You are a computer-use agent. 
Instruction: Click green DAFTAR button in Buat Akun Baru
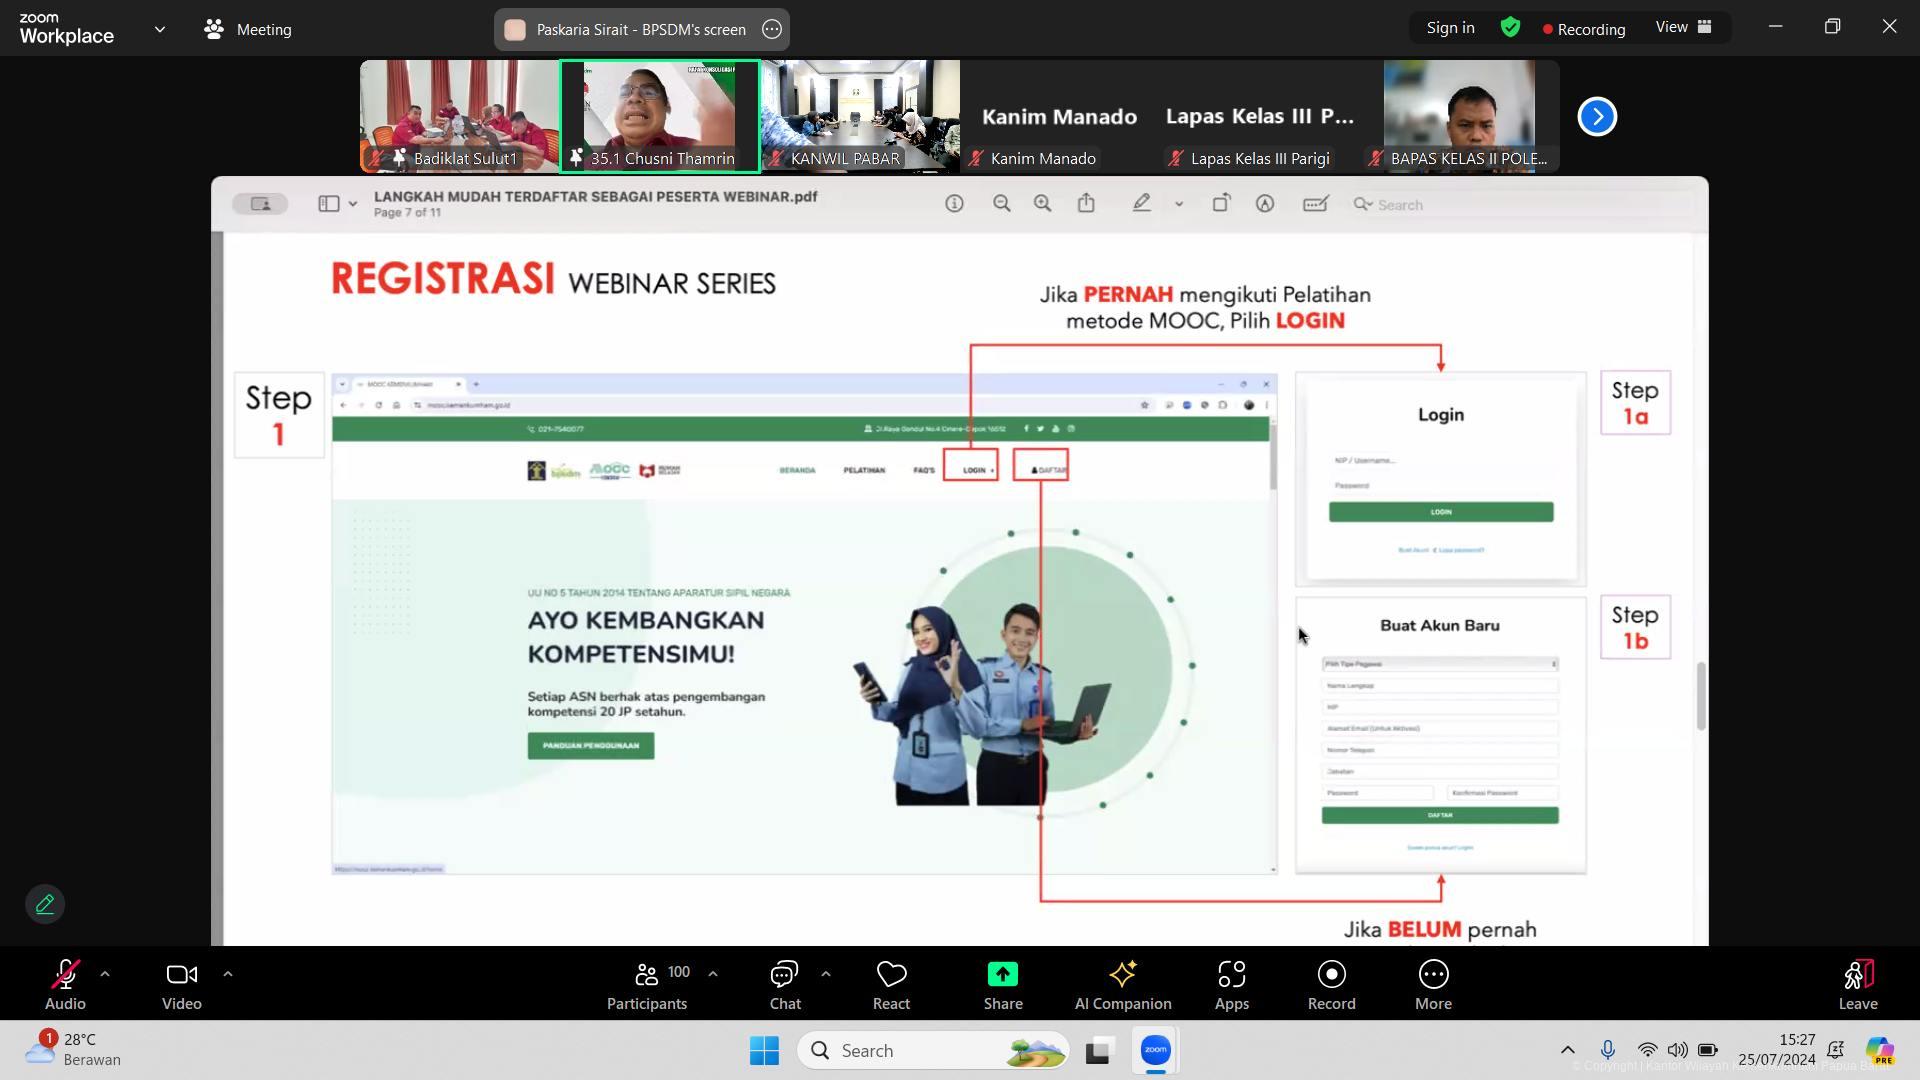coord(1440,816)
